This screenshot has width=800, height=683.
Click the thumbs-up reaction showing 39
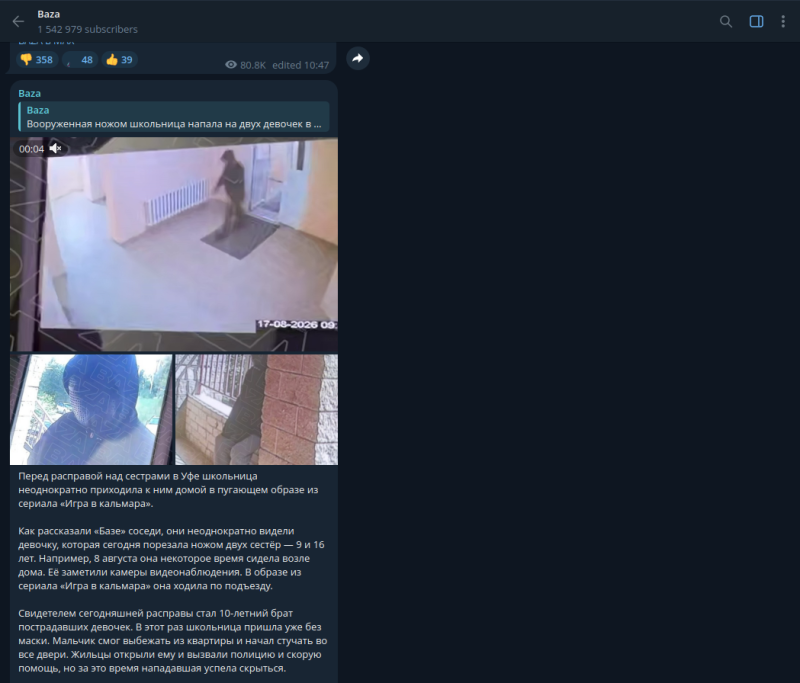(x=119, y=60)
